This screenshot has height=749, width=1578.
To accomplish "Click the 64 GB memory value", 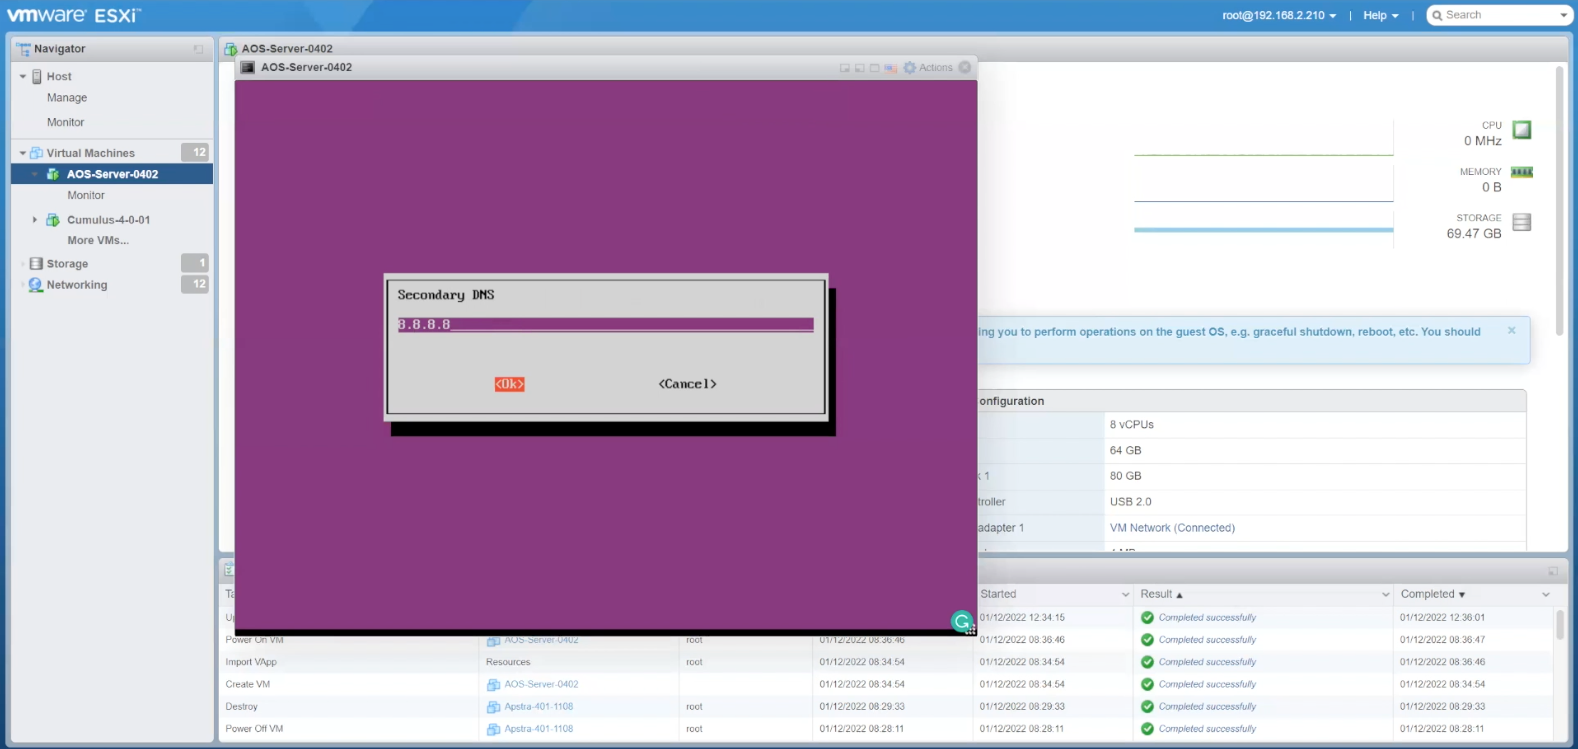I will point(1125,451).
